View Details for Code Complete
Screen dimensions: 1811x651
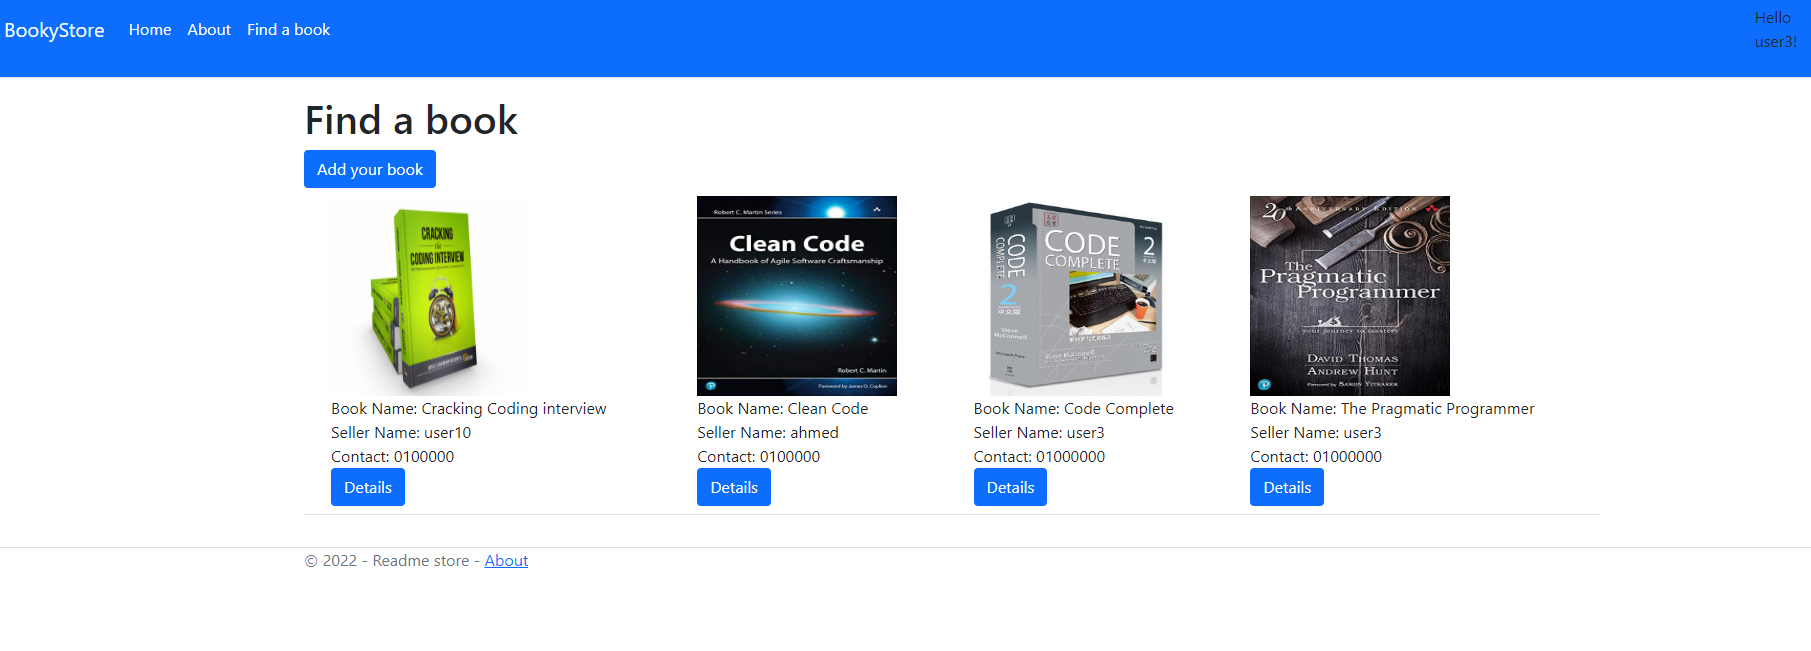tap(1010, 487)
